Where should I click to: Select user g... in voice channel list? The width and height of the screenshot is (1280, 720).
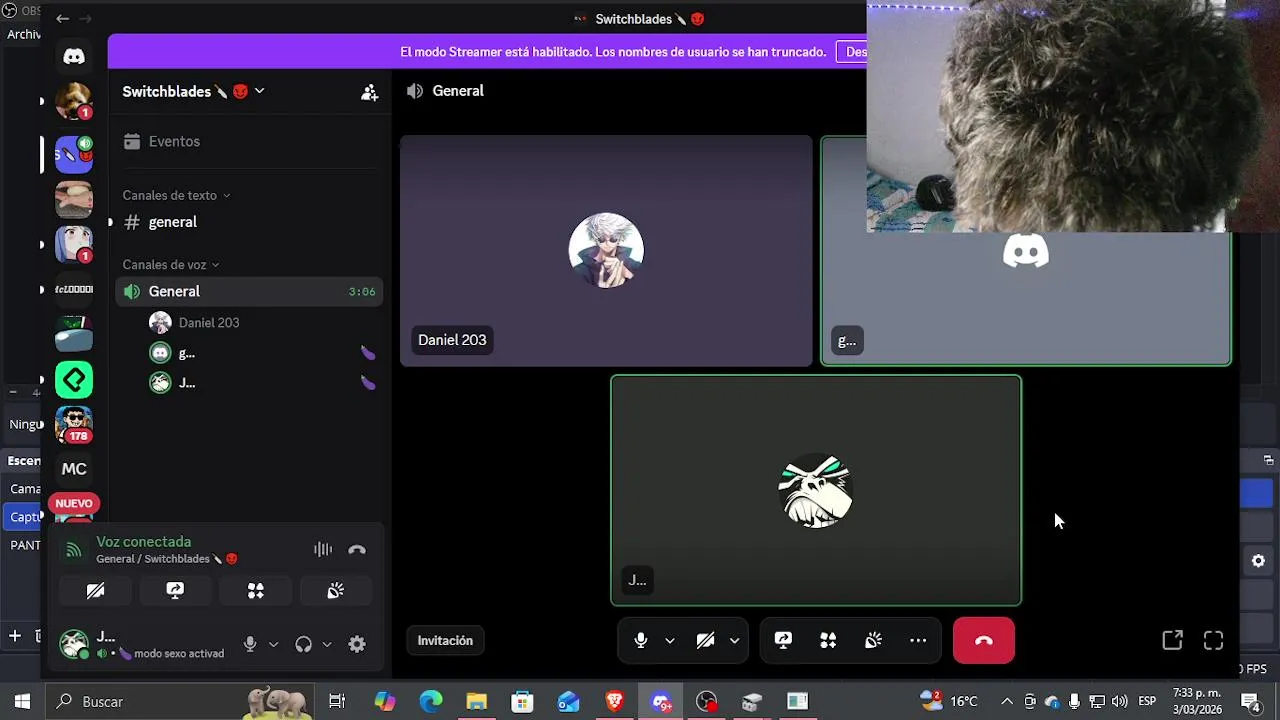(x=262, y=353)
